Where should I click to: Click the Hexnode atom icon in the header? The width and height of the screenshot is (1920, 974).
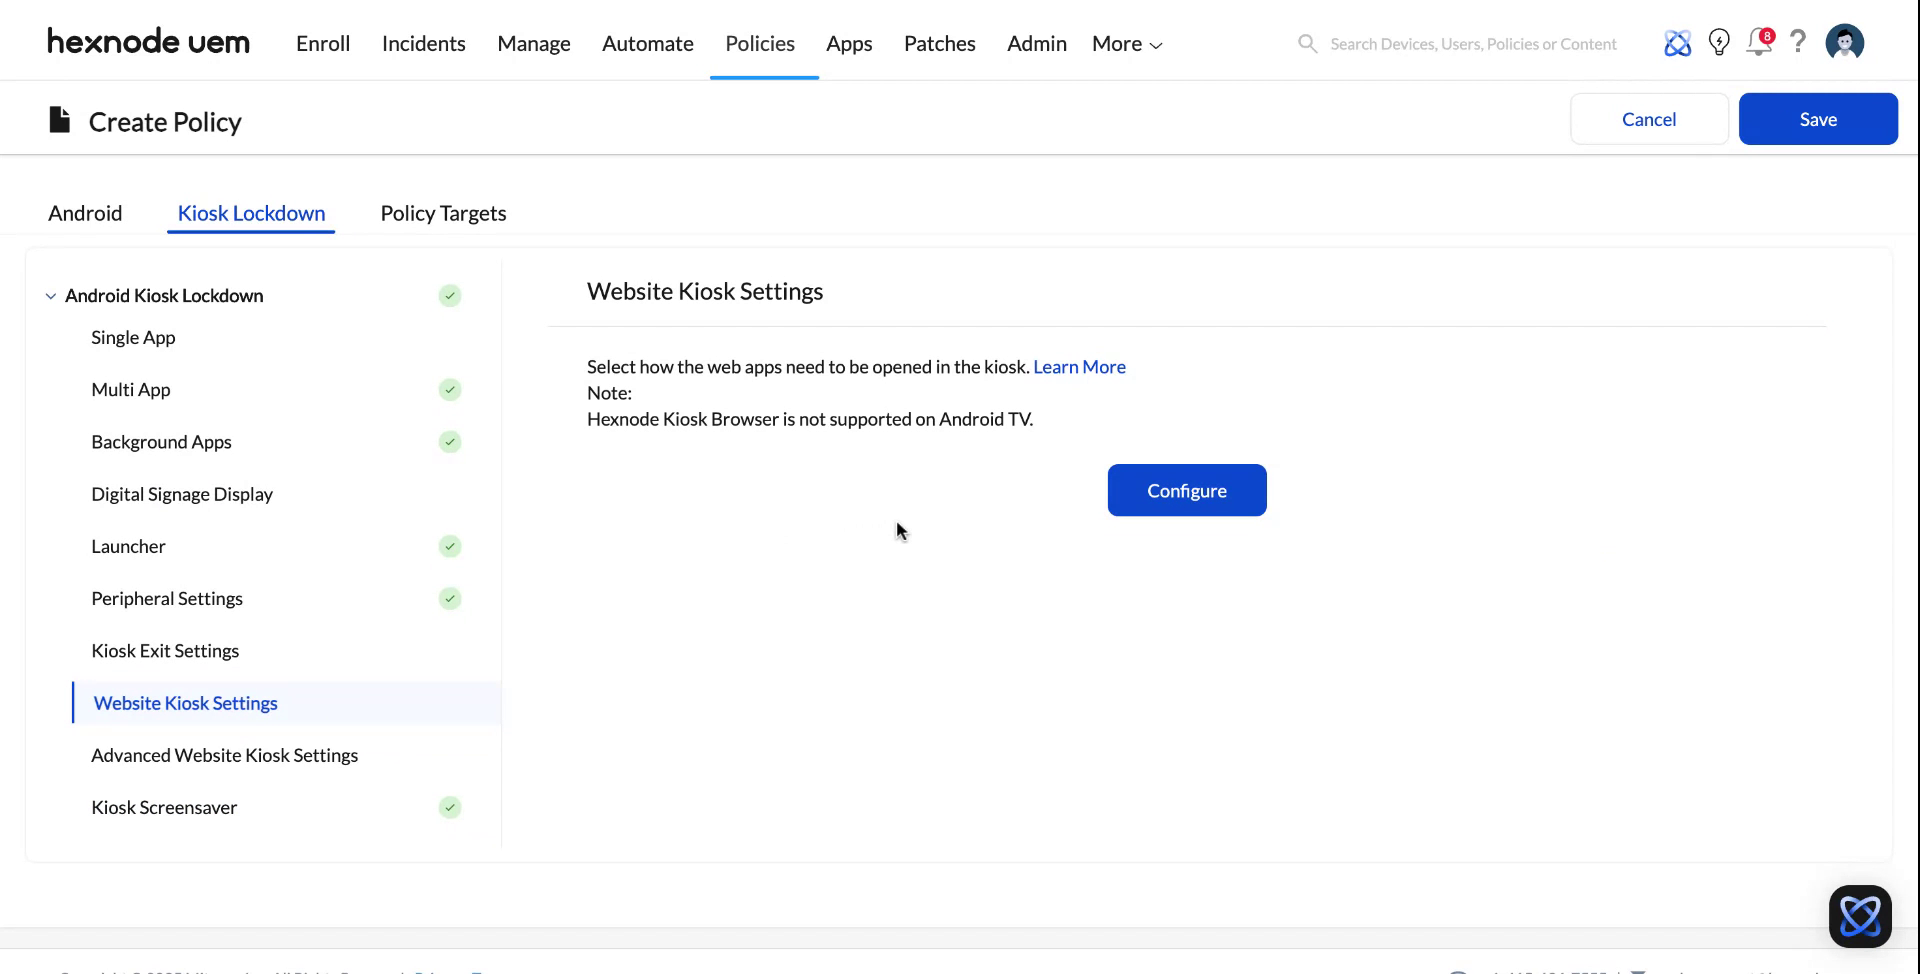[x=1677, y=43]
